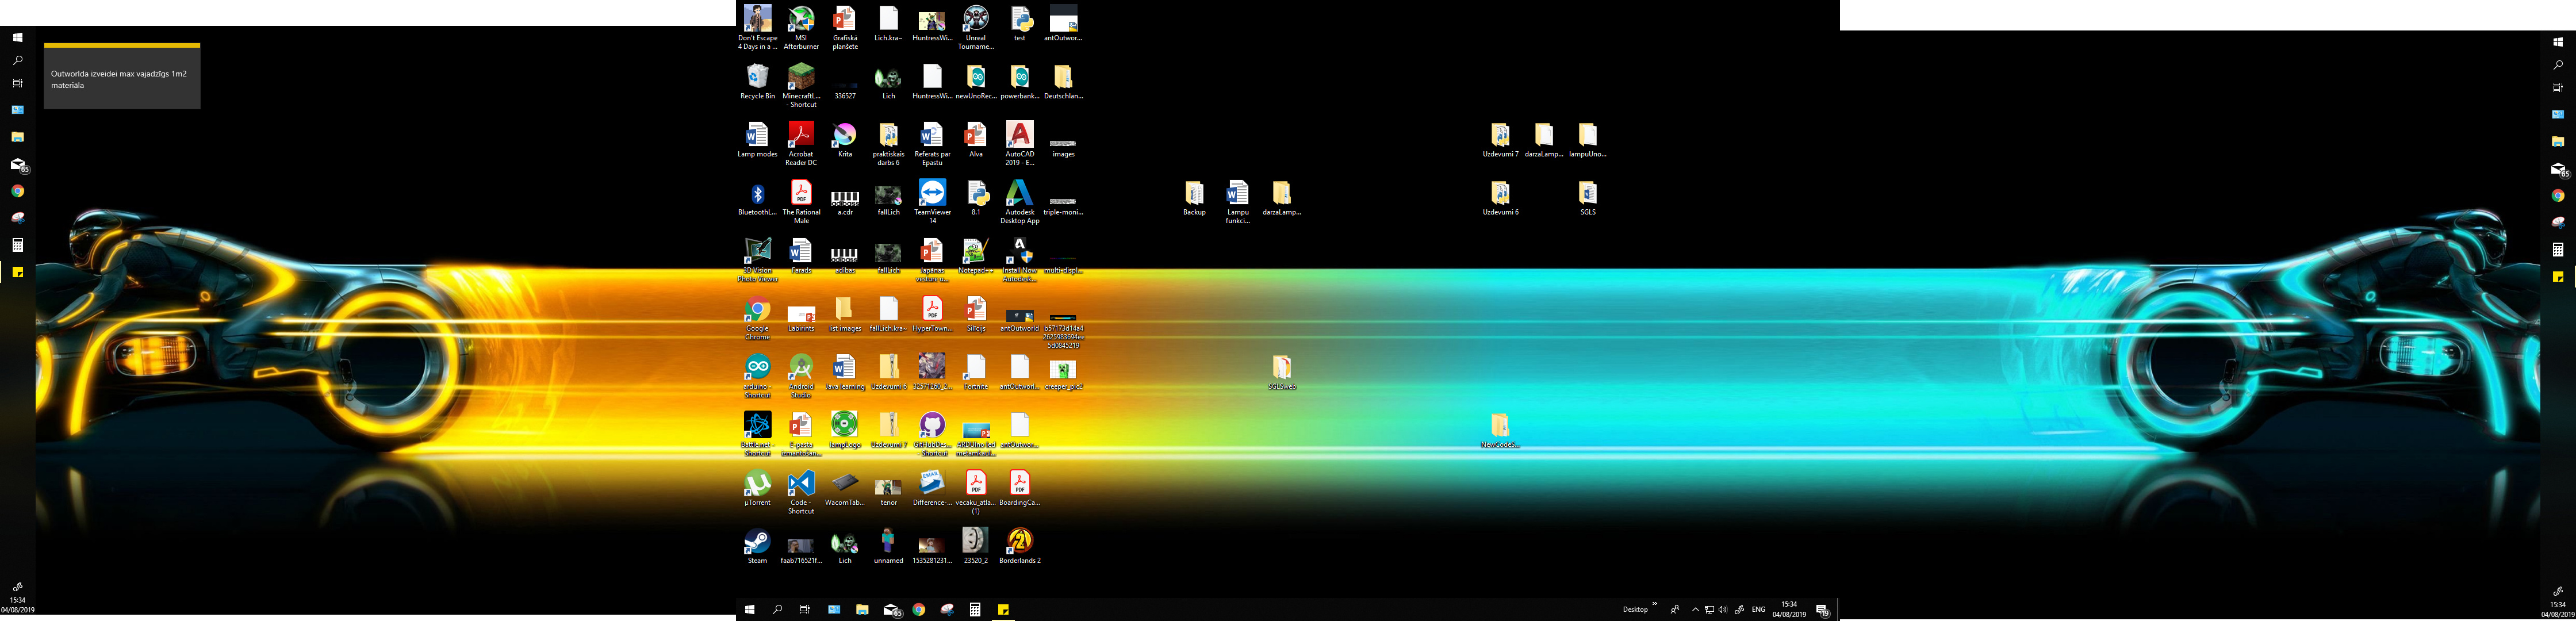This screenshot has height=621, width=2576.
Task: Click the Code - Shortcut (VS Code) icon
Action: [x=801, y=491]
